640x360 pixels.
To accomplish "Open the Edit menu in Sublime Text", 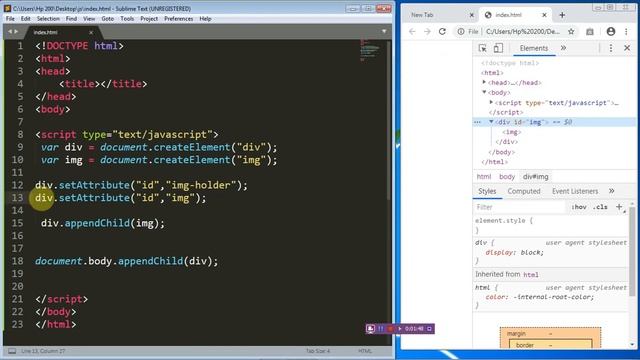I will [25, 19].
